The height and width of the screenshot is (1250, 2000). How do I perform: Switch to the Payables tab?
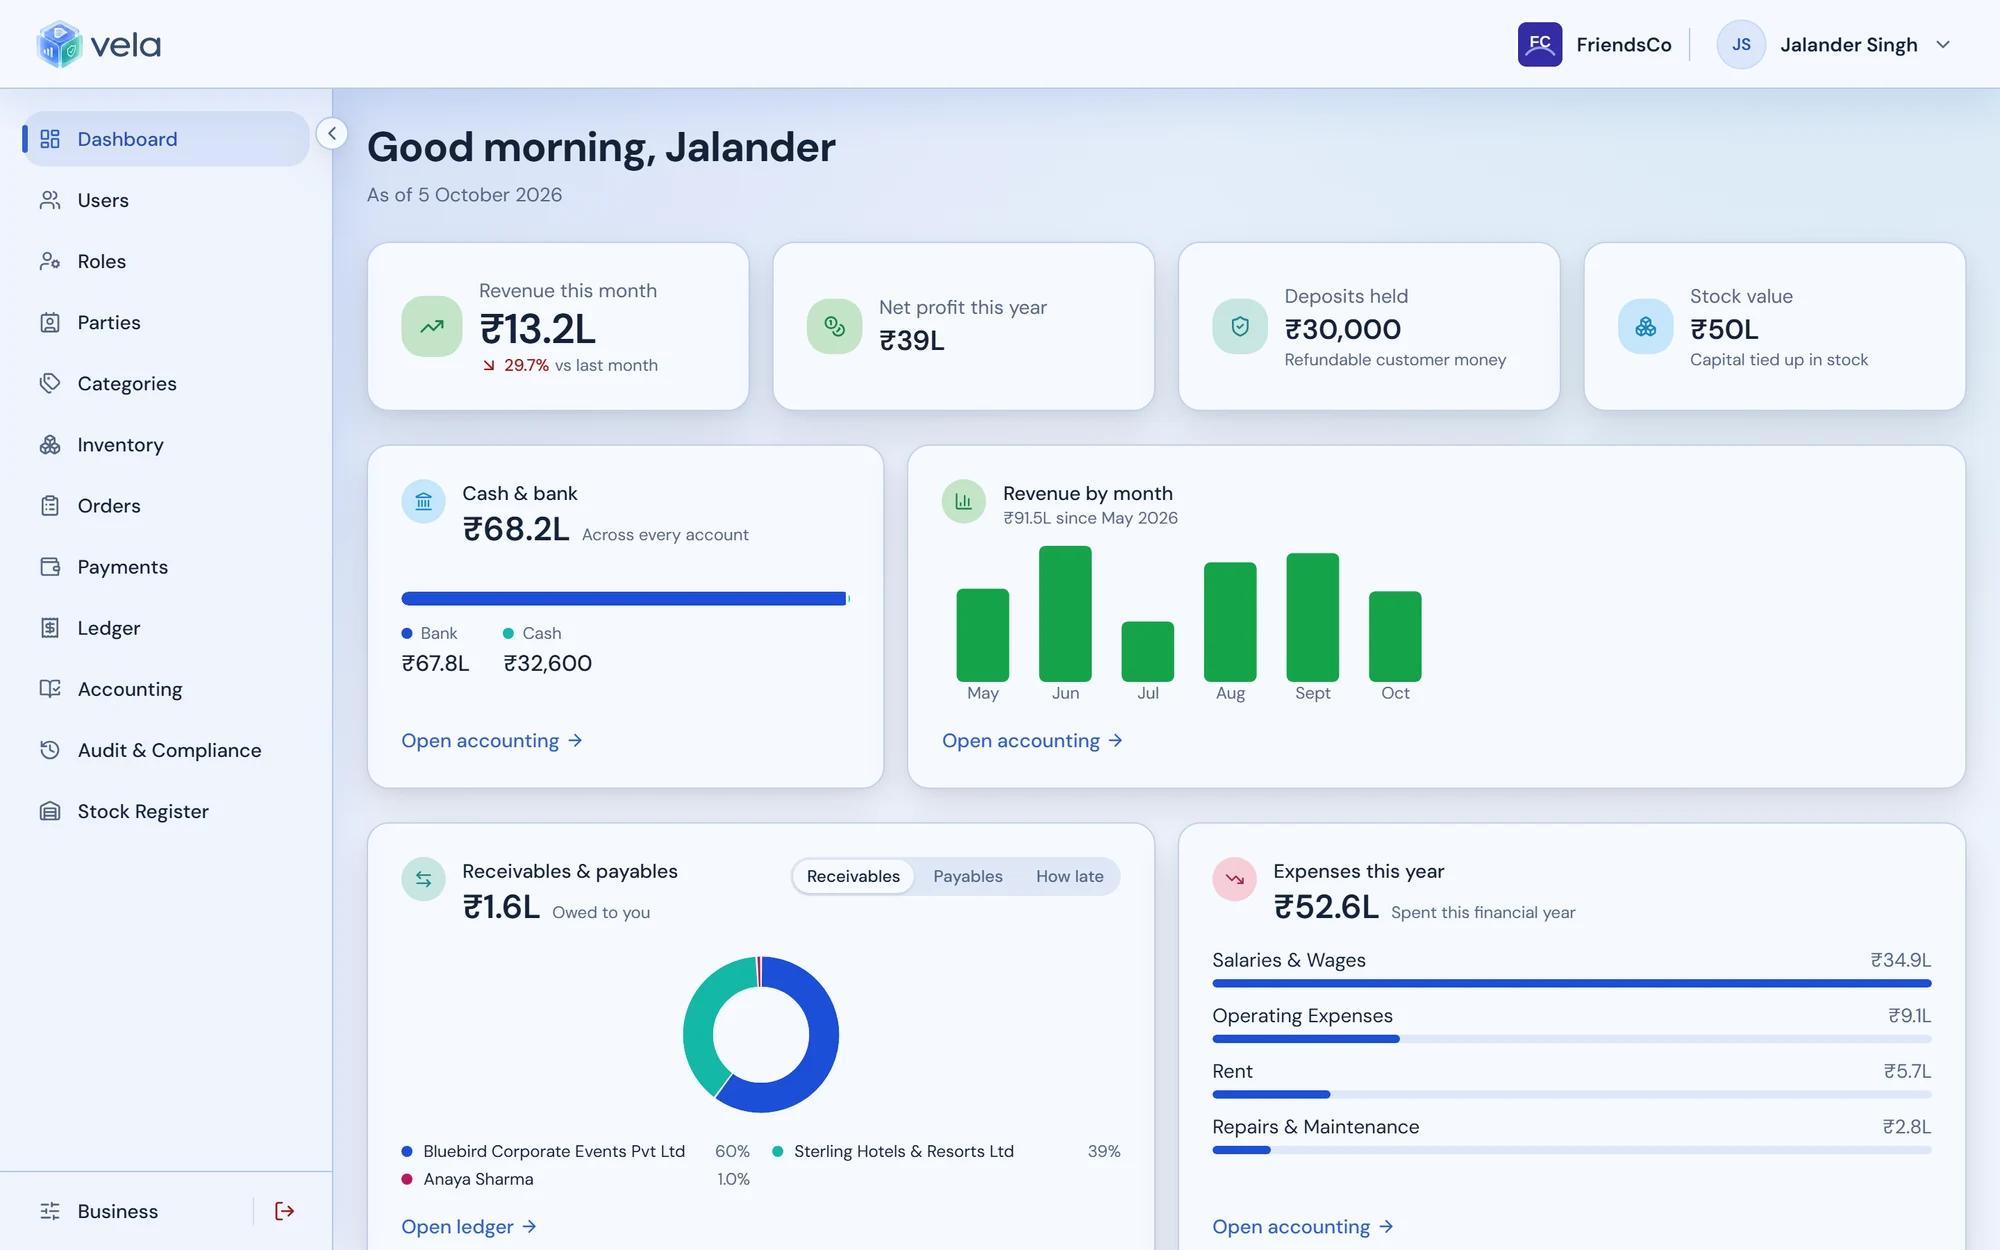tap(968, 876)
